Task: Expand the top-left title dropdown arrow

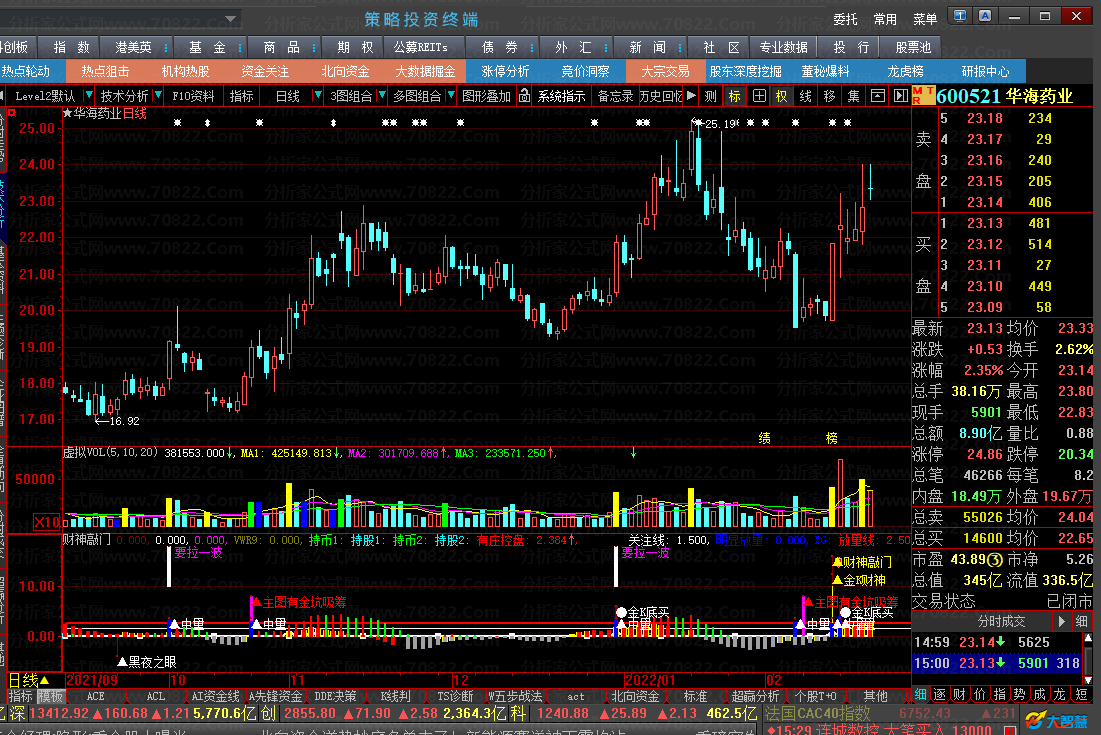Action: [230, 19]
